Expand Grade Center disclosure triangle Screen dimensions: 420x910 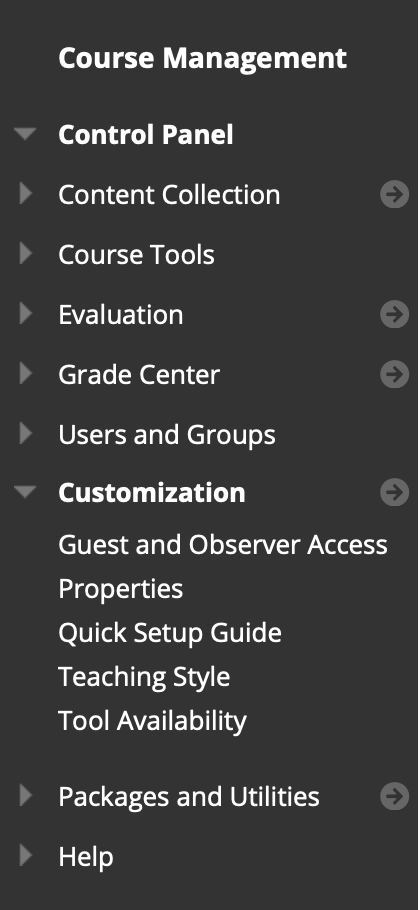click(26, 373)
